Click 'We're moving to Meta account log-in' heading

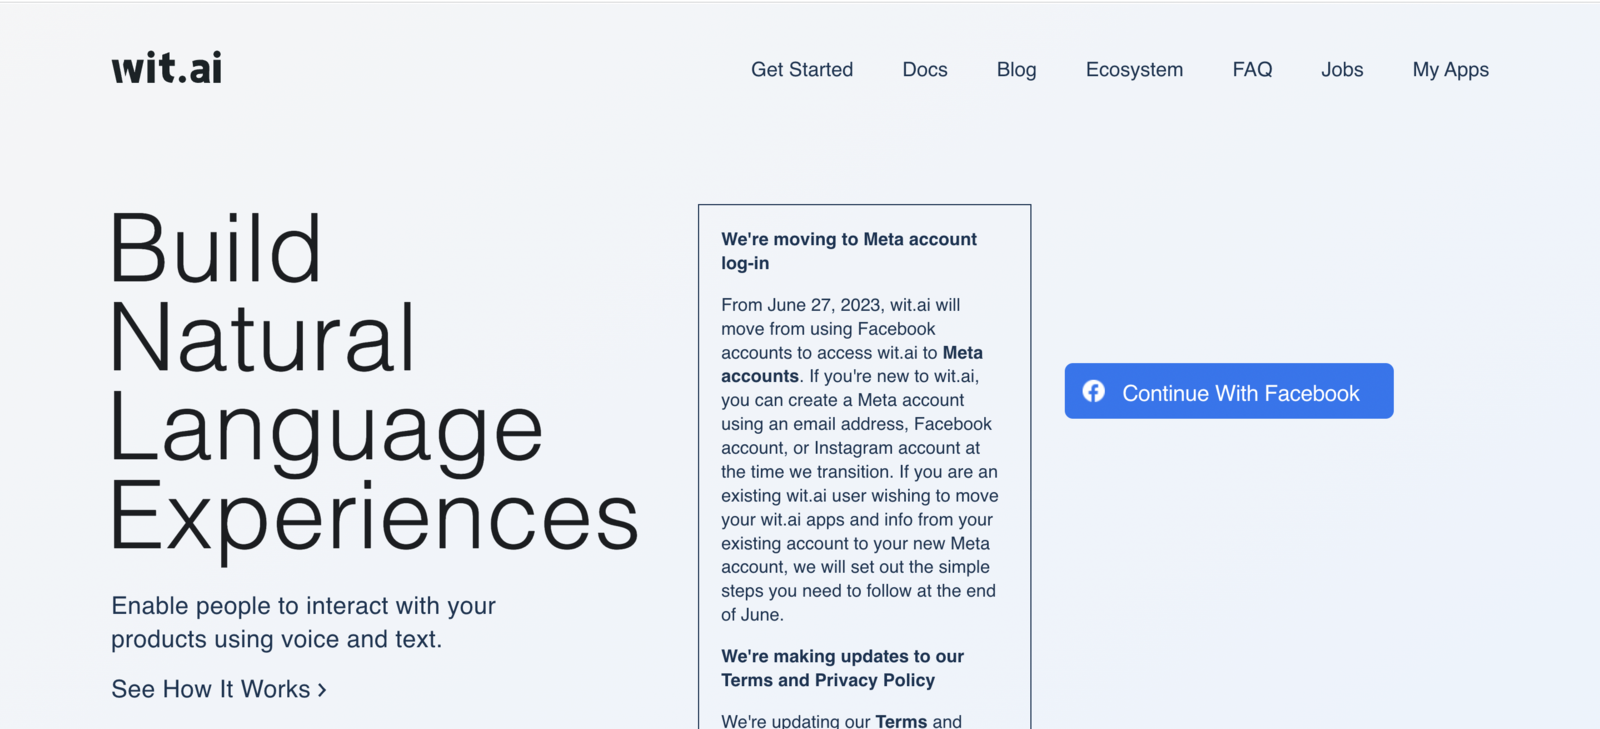(849, 251)
